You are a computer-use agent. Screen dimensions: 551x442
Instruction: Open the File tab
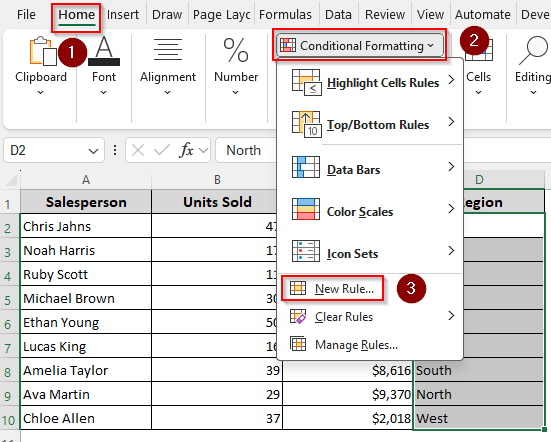26,15
